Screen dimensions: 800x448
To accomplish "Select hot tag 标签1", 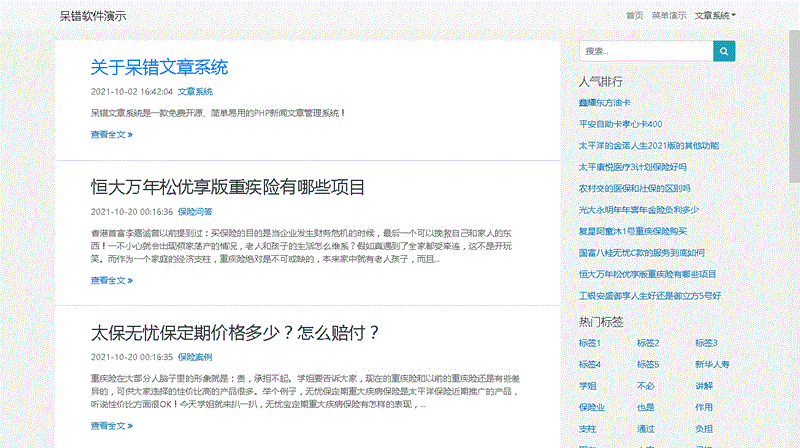I will tap(589, 343).
